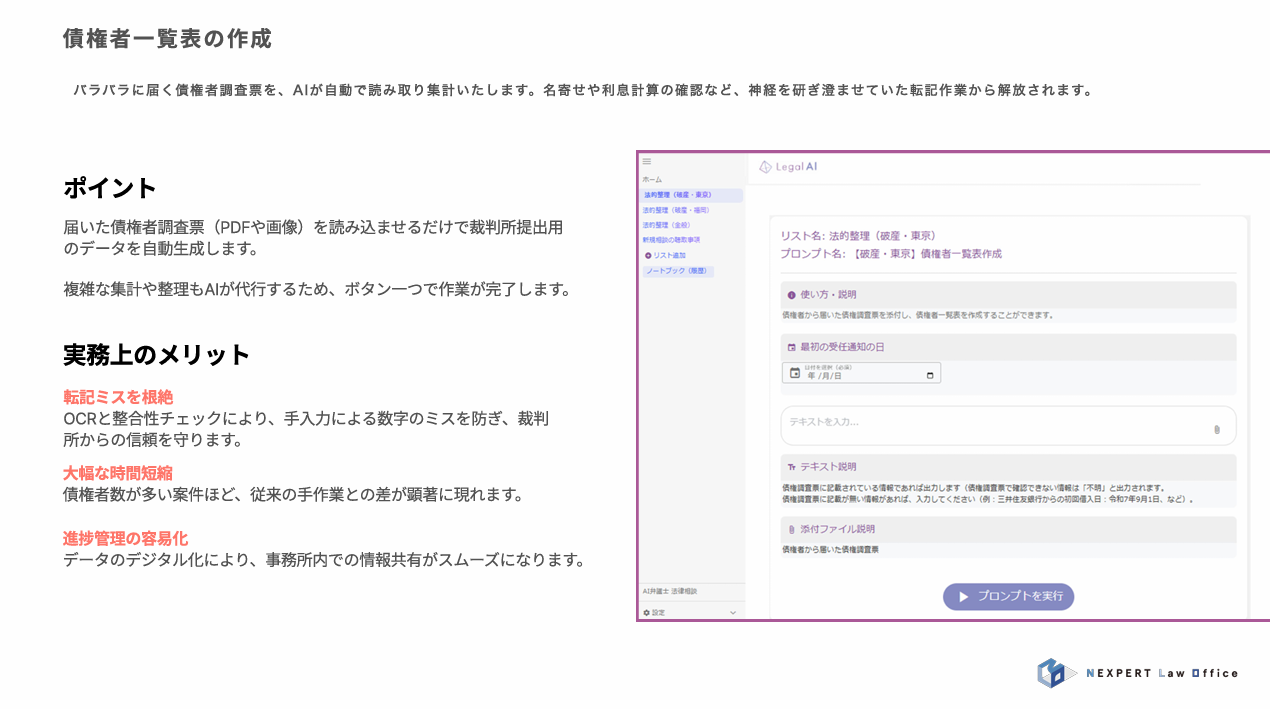Click the プロンプトを実行 button
The width and height of the screenshot is (1270, 709).
[1008, 597]
